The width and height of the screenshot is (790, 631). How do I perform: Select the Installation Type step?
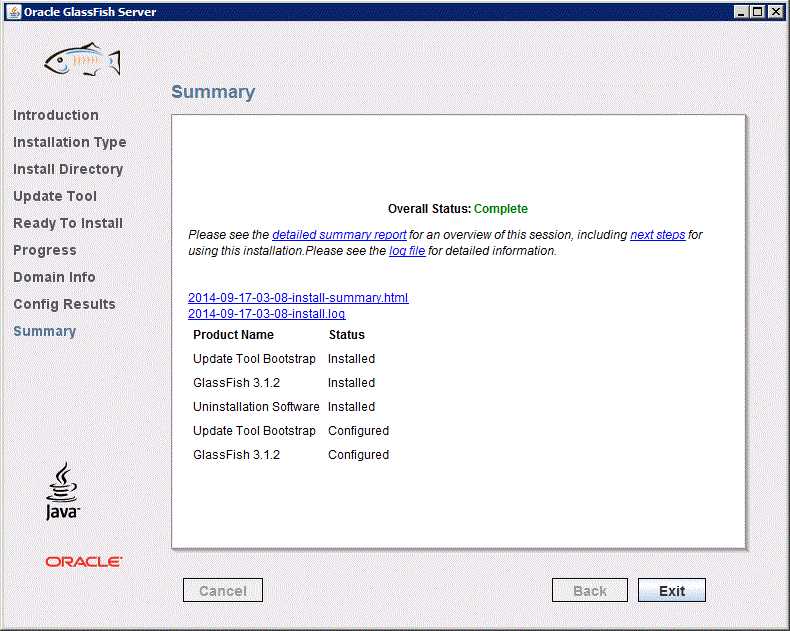(70, 143)
